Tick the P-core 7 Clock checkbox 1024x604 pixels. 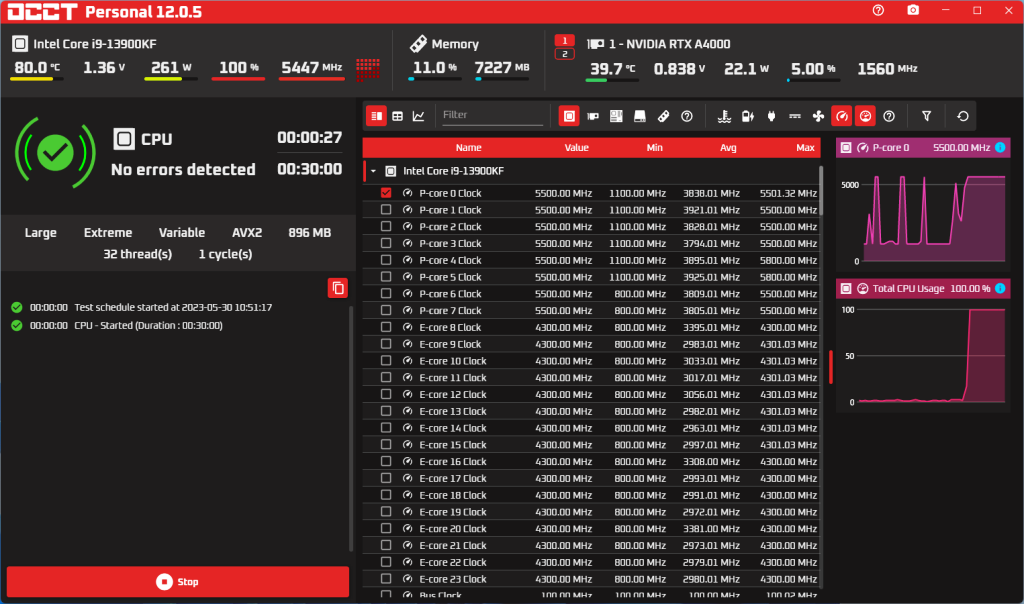pos(386,310)
